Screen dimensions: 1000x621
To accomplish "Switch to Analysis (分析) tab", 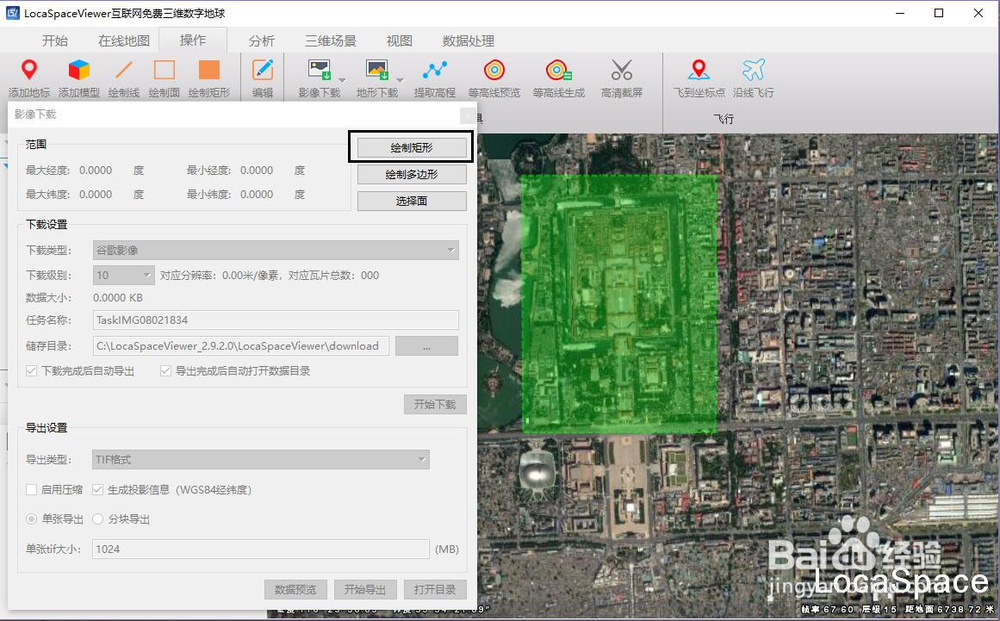I will (x=261, y=41).
